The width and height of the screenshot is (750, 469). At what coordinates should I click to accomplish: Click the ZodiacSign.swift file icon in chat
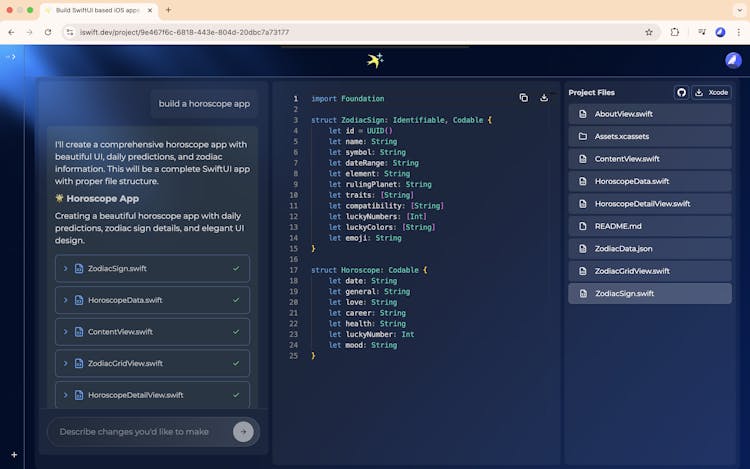79,269
